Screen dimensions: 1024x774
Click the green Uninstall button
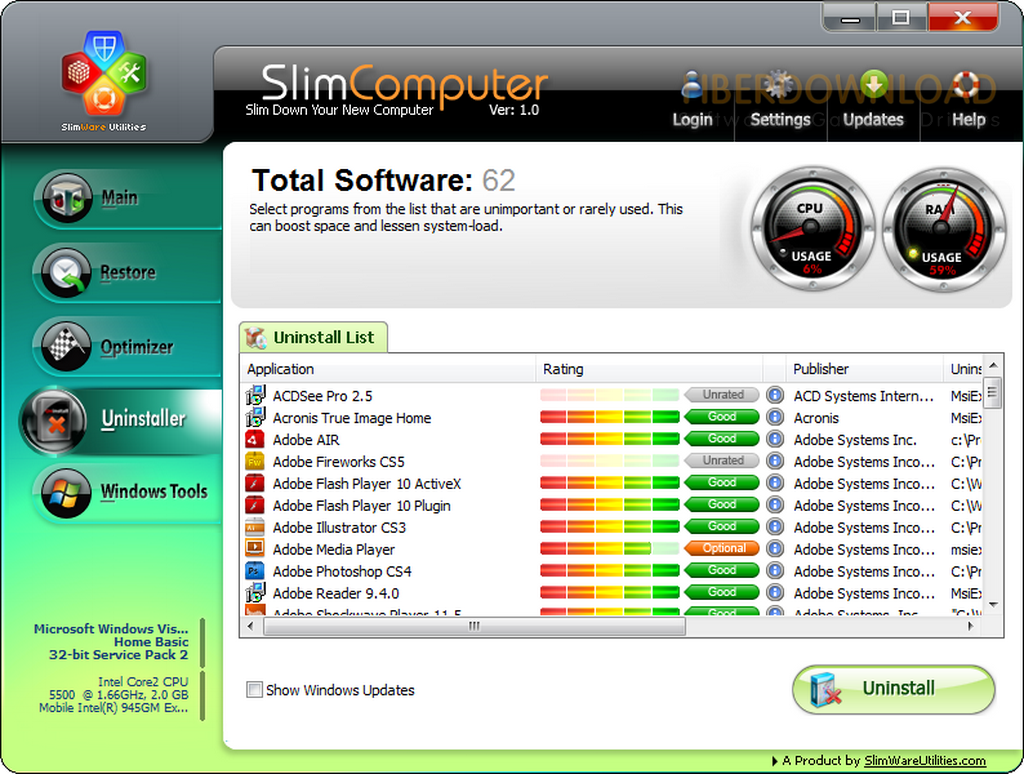tap(893, 689)
